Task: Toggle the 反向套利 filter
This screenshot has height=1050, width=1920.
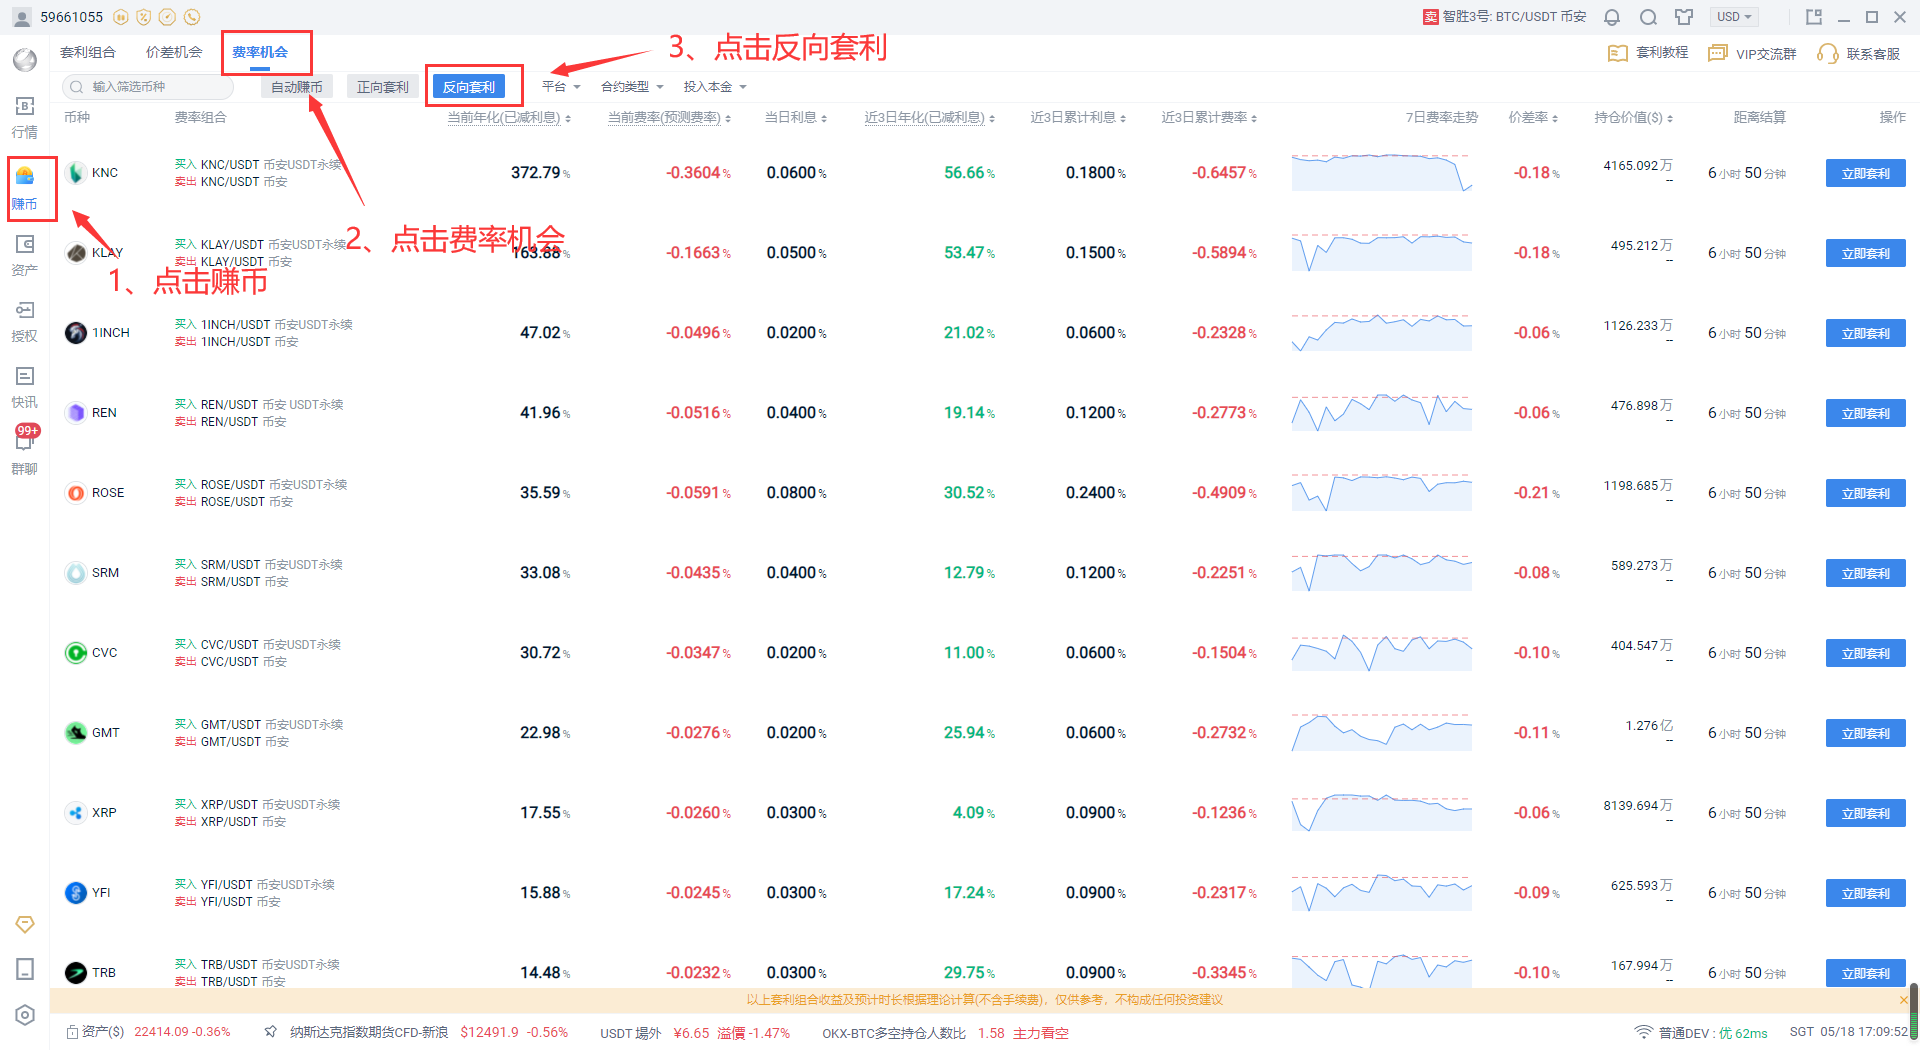Action: 469,87
